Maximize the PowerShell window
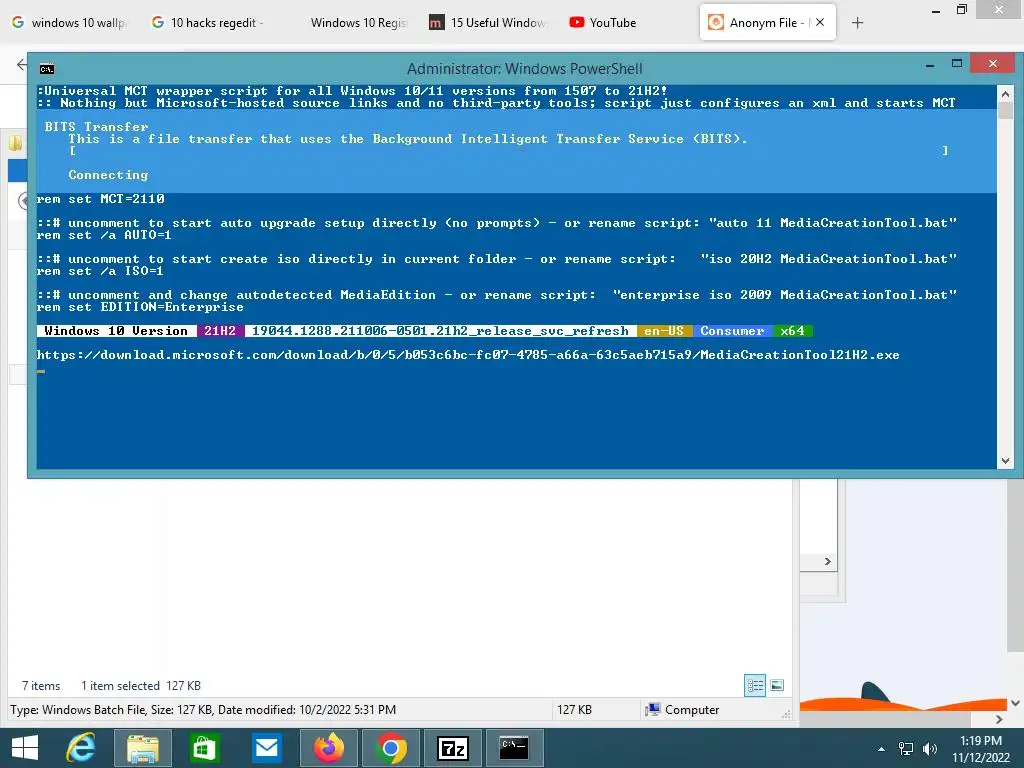The image size is (1024, 768). [x=957, y=63]
